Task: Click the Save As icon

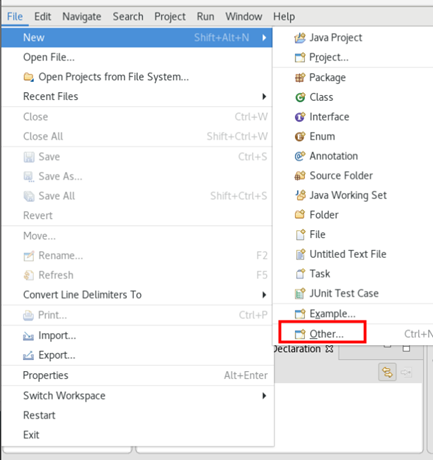Action: tap(29, 177)
